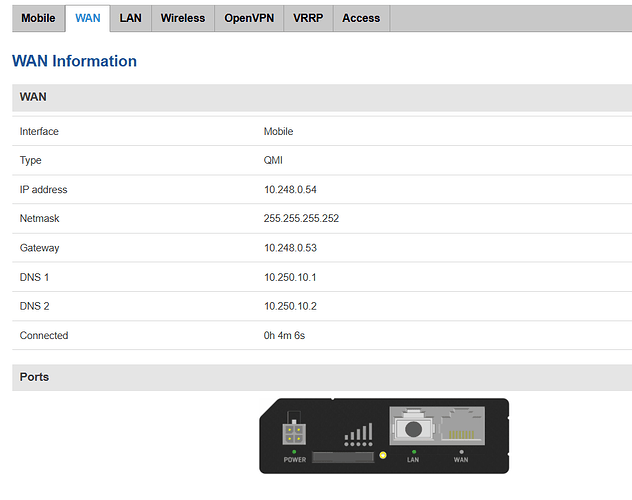
Task: Open the Access tab
Action: (x=361, y=18)
